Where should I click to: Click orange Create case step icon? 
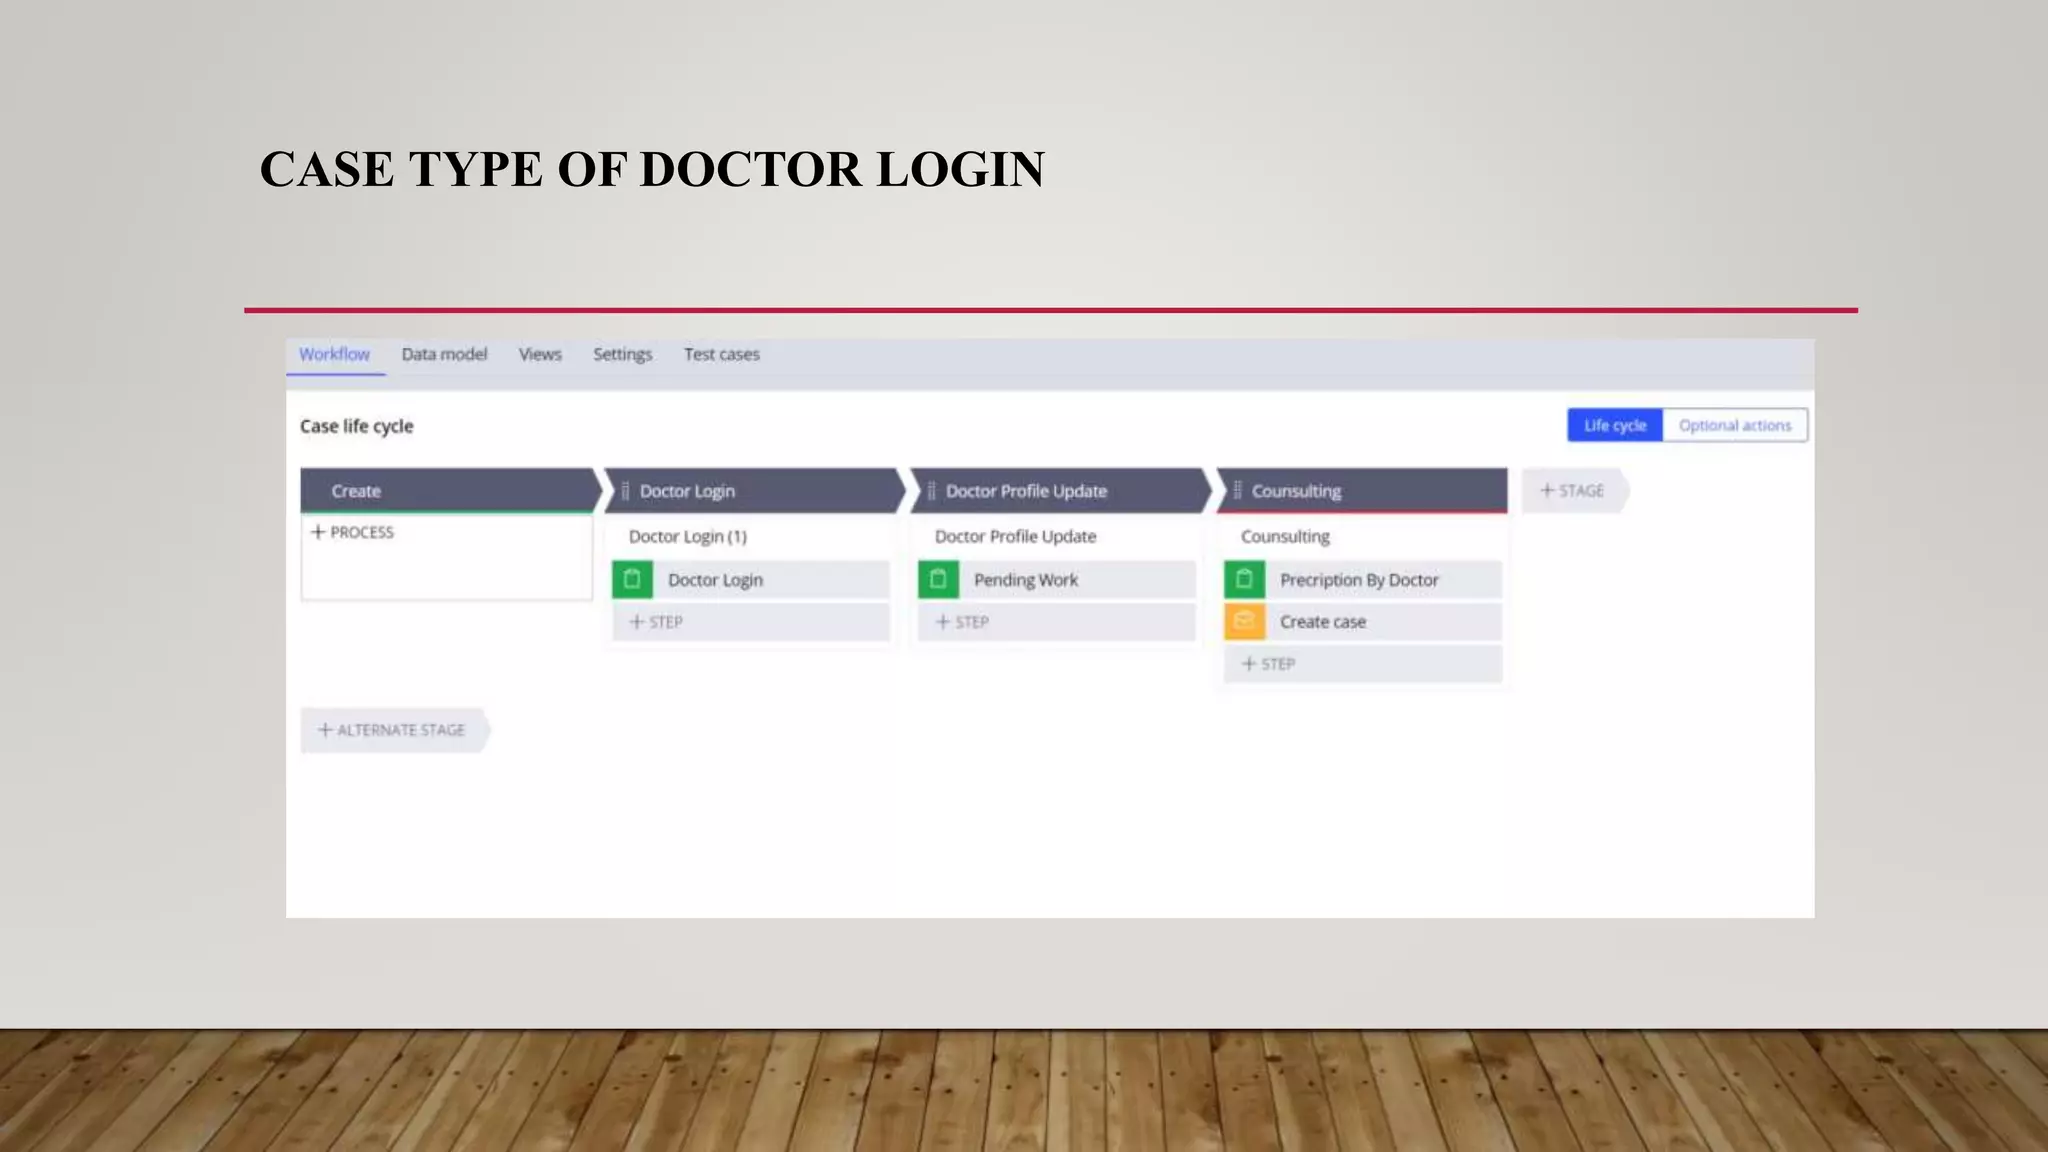point(1244,621)
